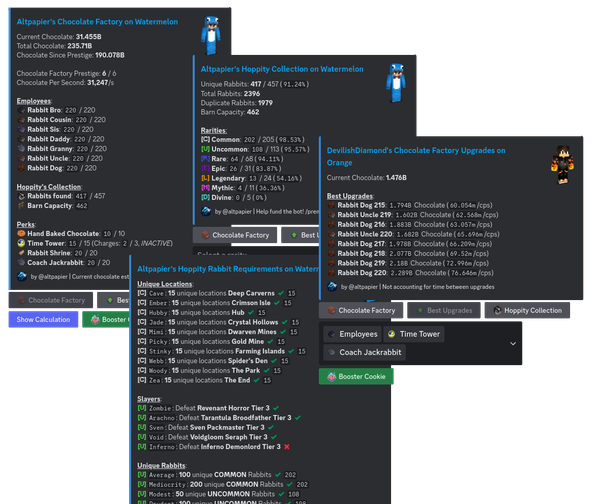Click the blue penguin avatar in Chocolate Factory embed

click(x=211, y=35)
